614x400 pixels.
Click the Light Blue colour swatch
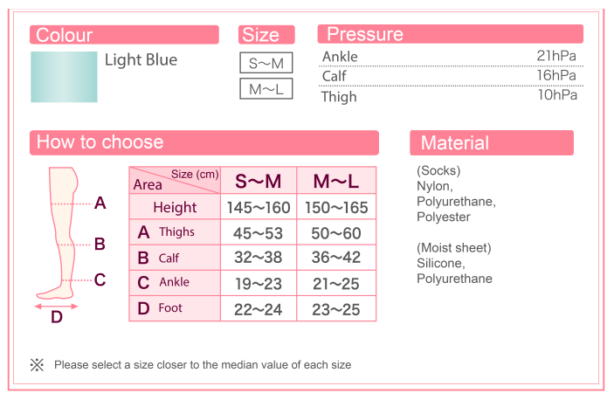pyautogui.click(x=64, y=77)
